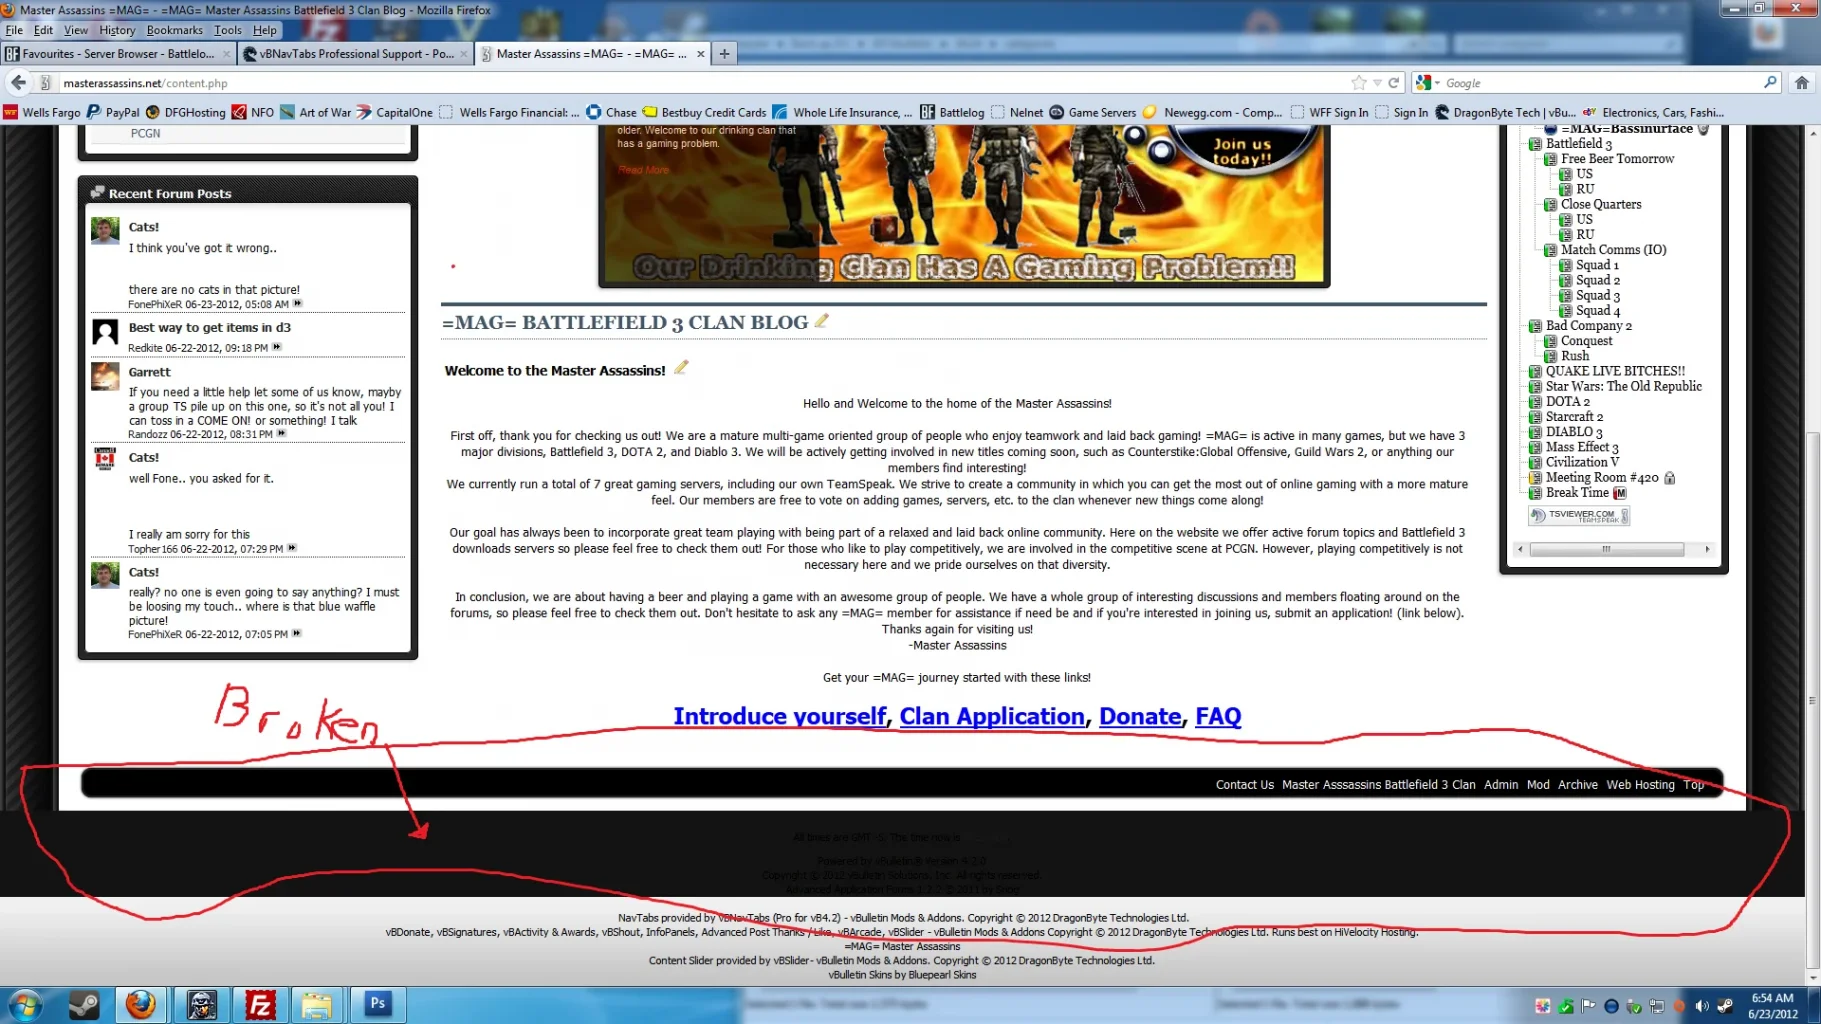The width and height of the screenshot is (1821, 1024).
Task: Open the Wells Fargo bookmark
Action: 42,112
